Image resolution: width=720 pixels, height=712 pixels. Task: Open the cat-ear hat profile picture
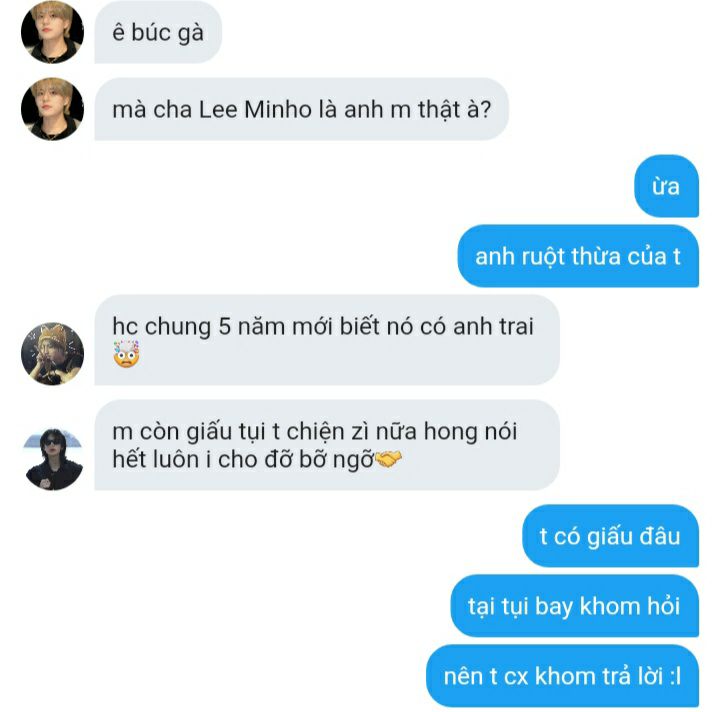[x=52, y=353]
